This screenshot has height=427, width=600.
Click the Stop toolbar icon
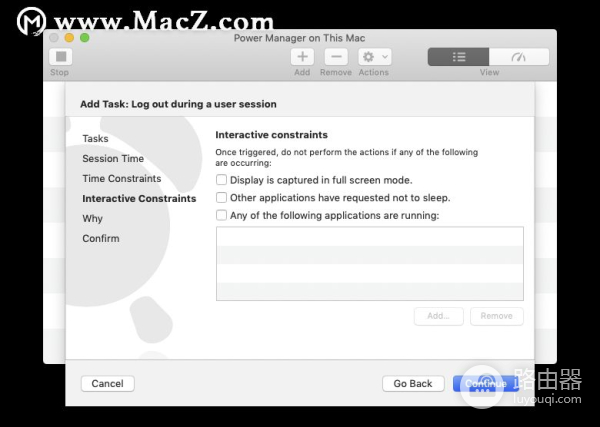point(61,57)
